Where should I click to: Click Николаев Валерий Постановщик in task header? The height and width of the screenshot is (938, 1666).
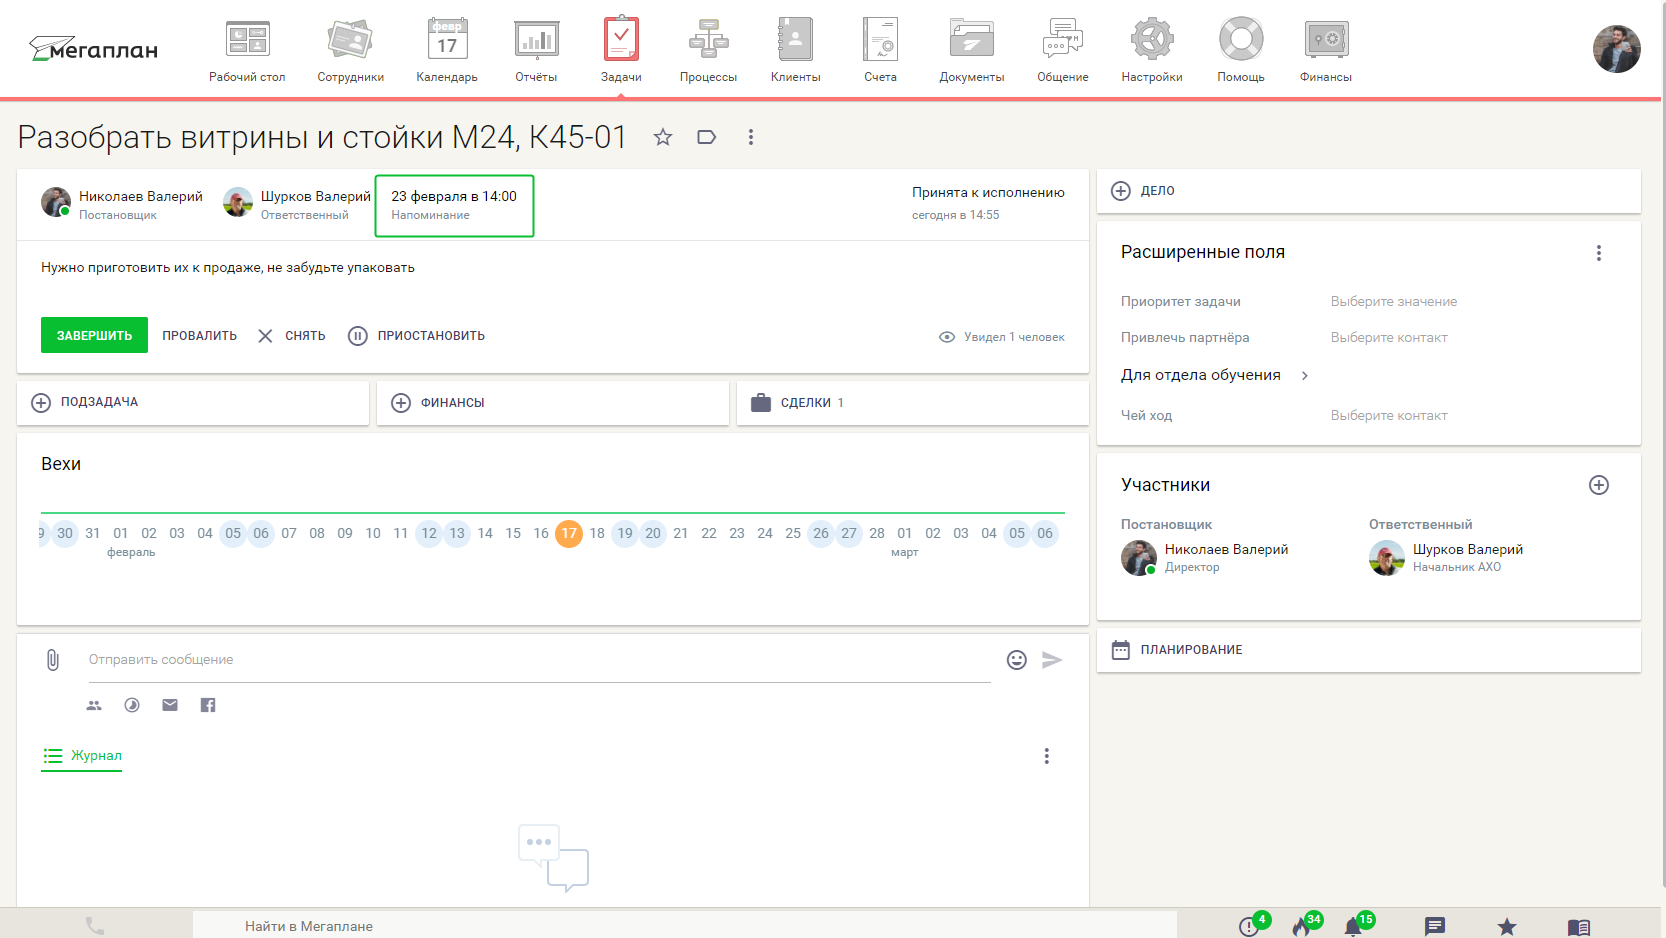[x=122, y=203]
